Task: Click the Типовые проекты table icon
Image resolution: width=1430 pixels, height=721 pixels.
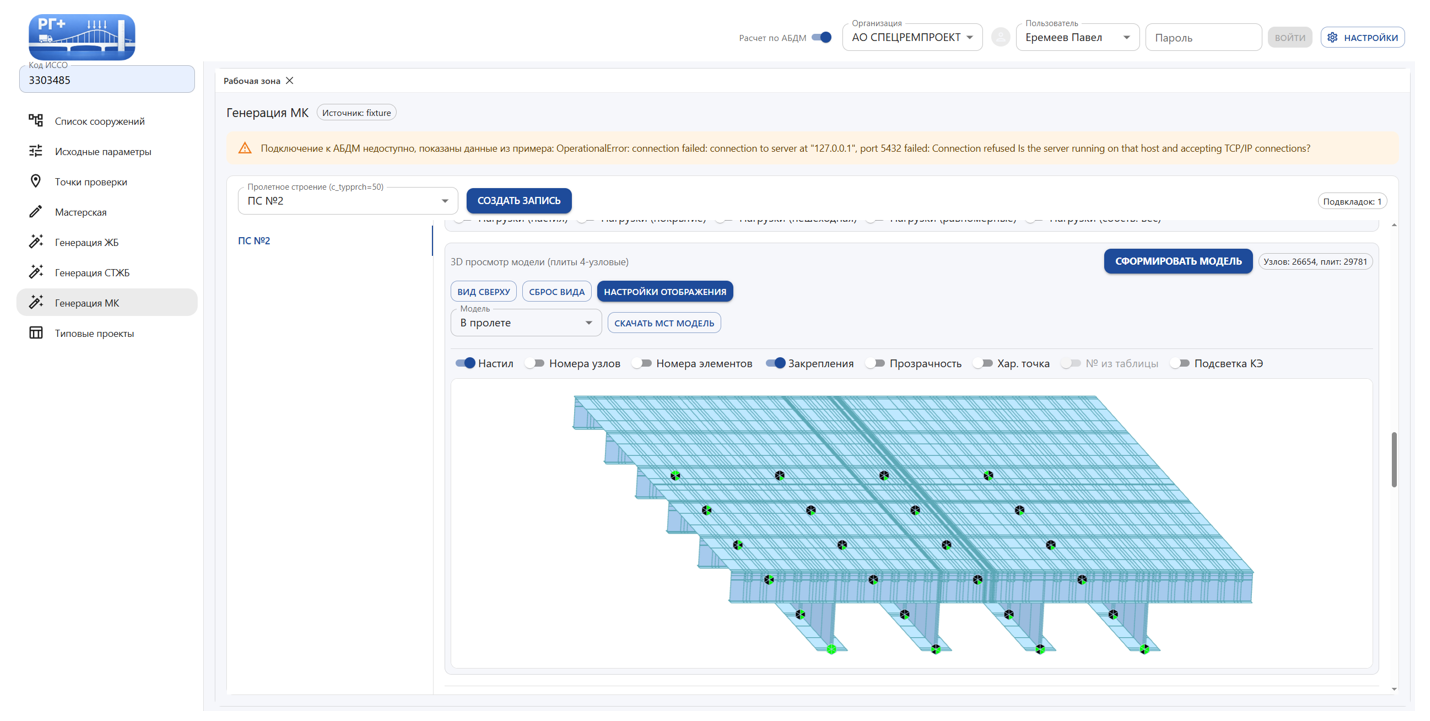Action: coord(36,333)
